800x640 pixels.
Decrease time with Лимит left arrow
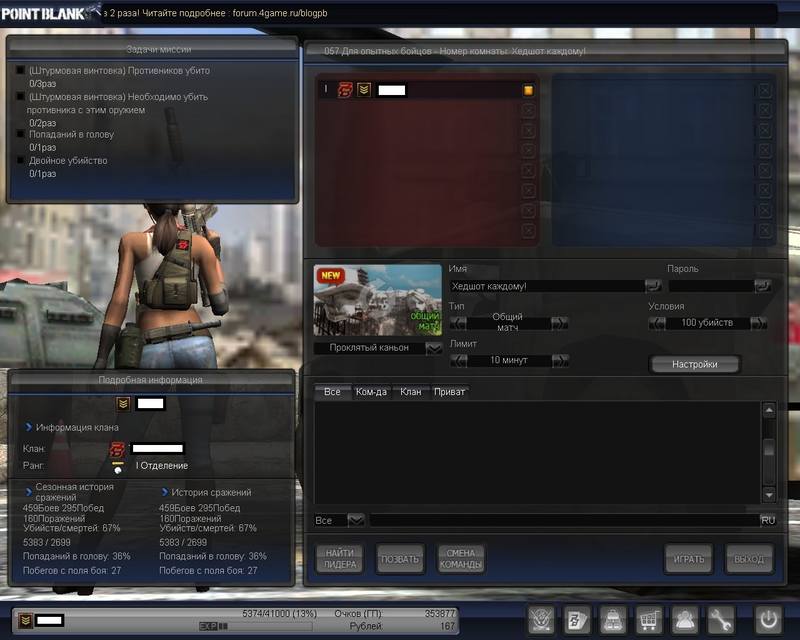tap(458, 360)
